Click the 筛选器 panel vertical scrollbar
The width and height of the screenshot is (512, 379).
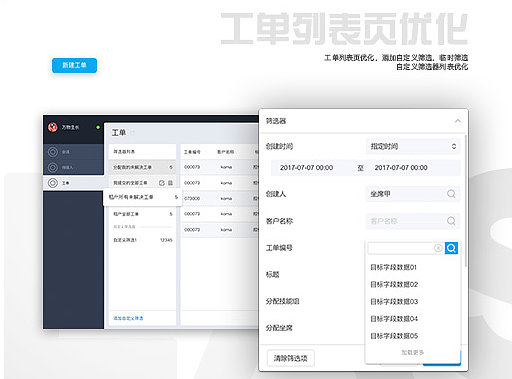(465, 201)
